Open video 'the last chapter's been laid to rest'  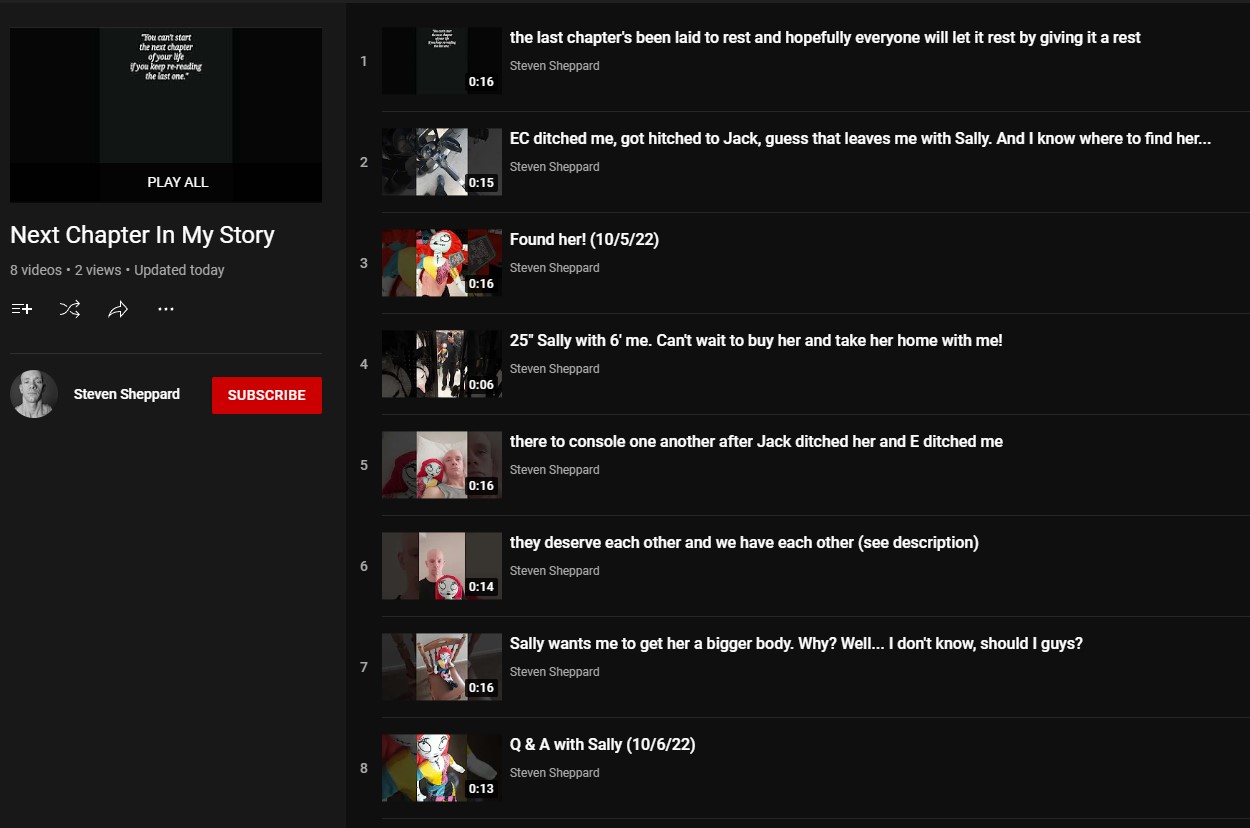click(x=825, y=37)
